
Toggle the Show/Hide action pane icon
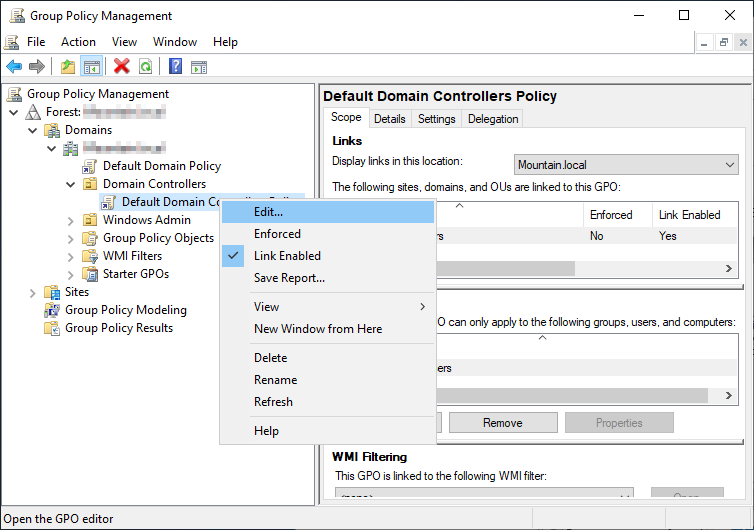point(199,67)
